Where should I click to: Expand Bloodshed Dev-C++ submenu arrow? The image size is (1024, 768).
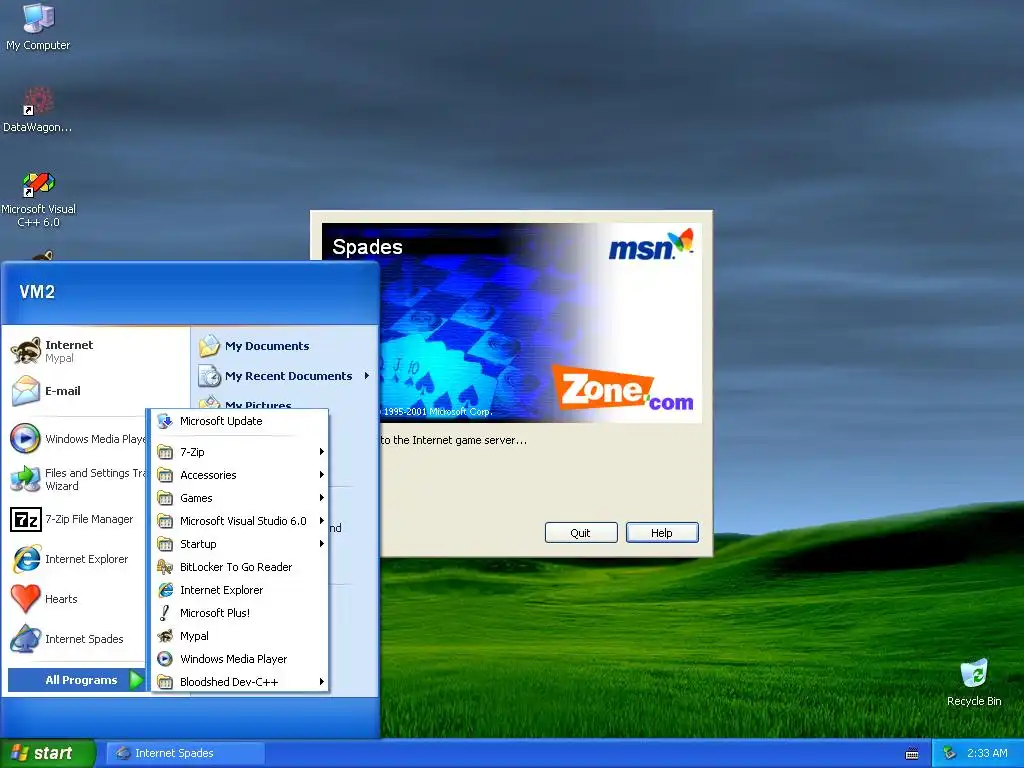coord(322,682)
